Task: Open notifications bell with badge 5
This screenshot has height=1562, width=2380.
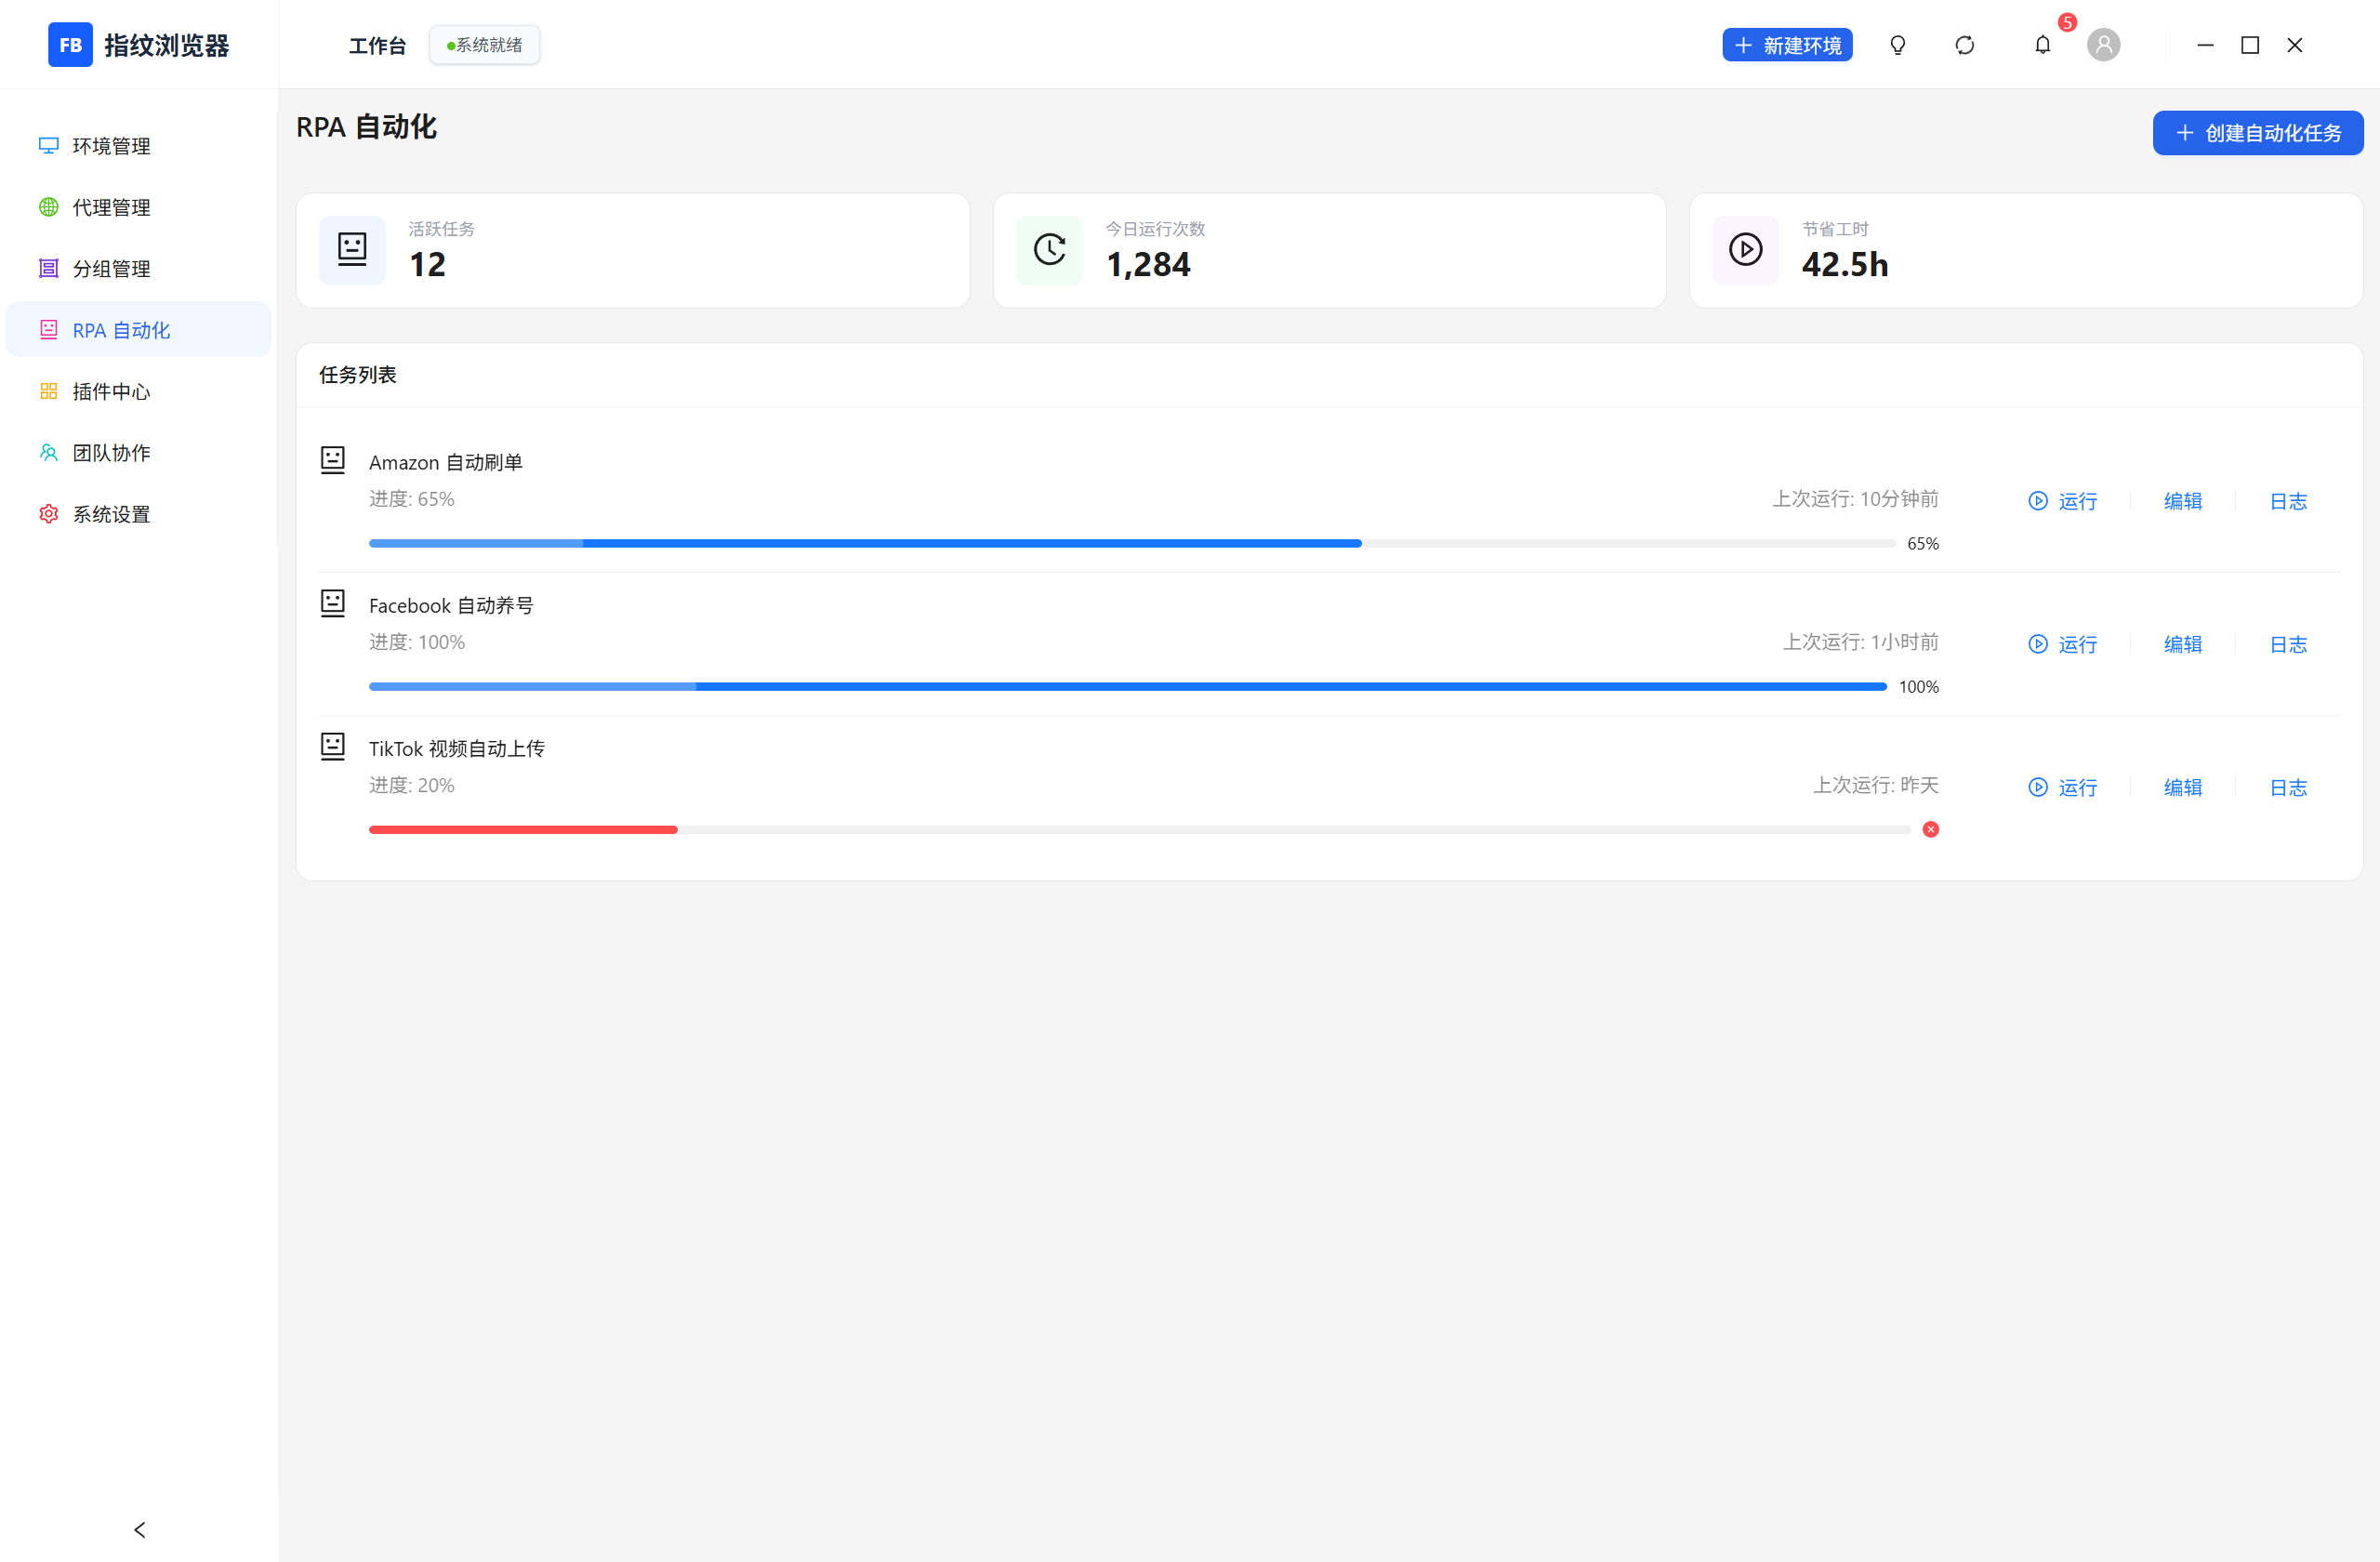Action: [x=2042, y=45]
